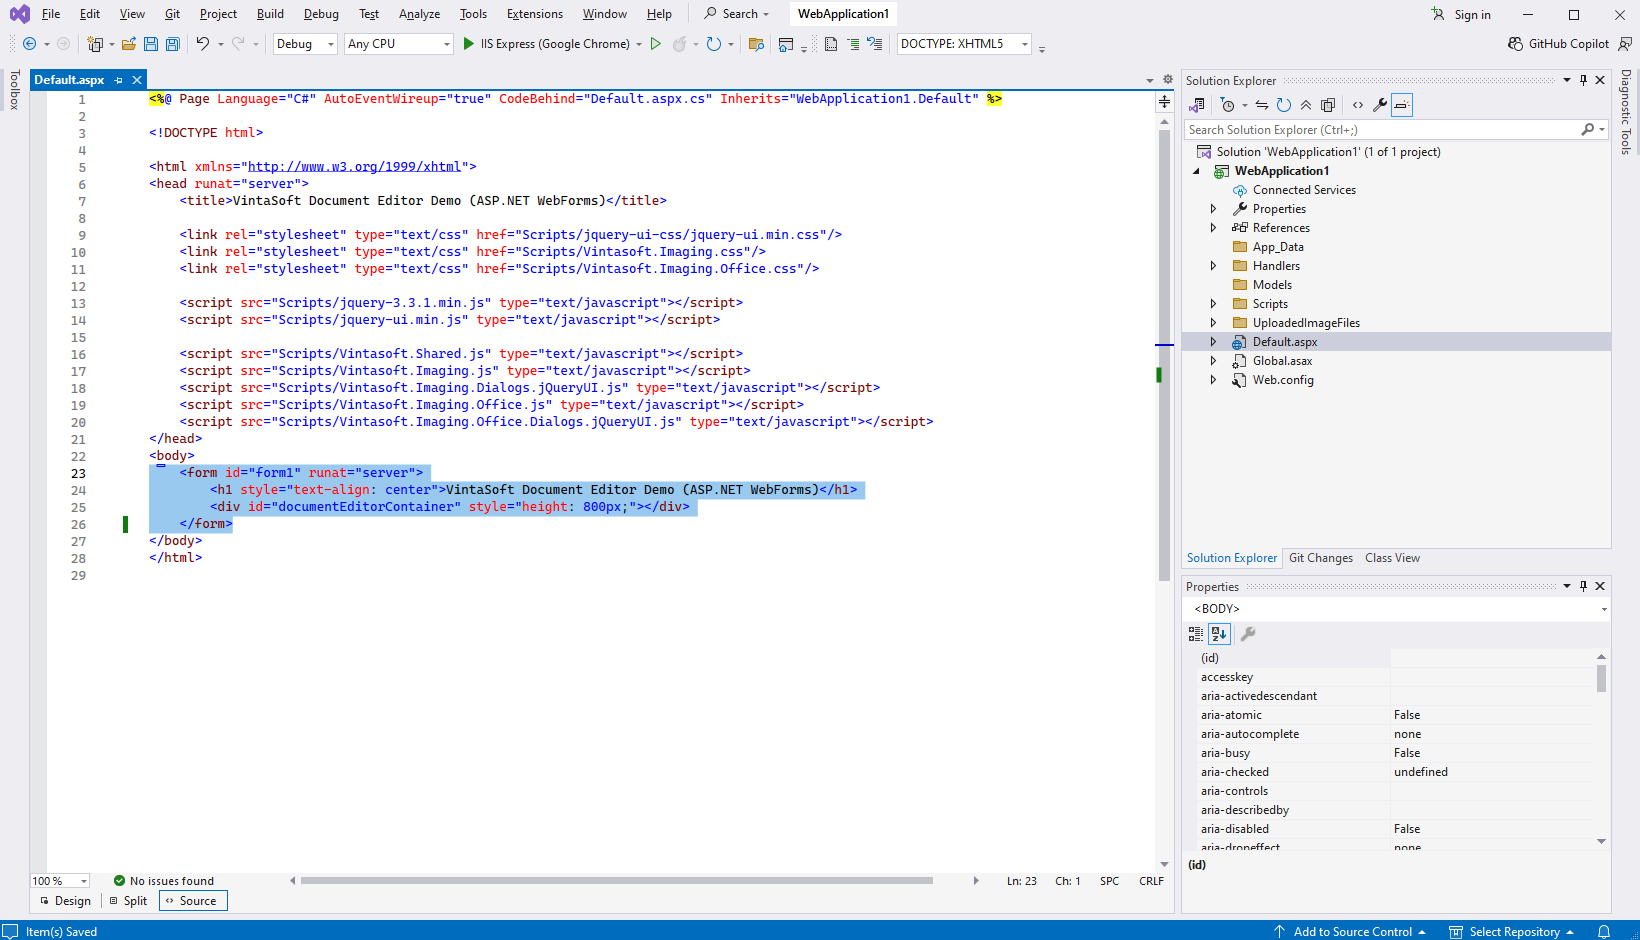1640x940 pixels.
Task: Switch to Design view button
Action: [65, 901]
